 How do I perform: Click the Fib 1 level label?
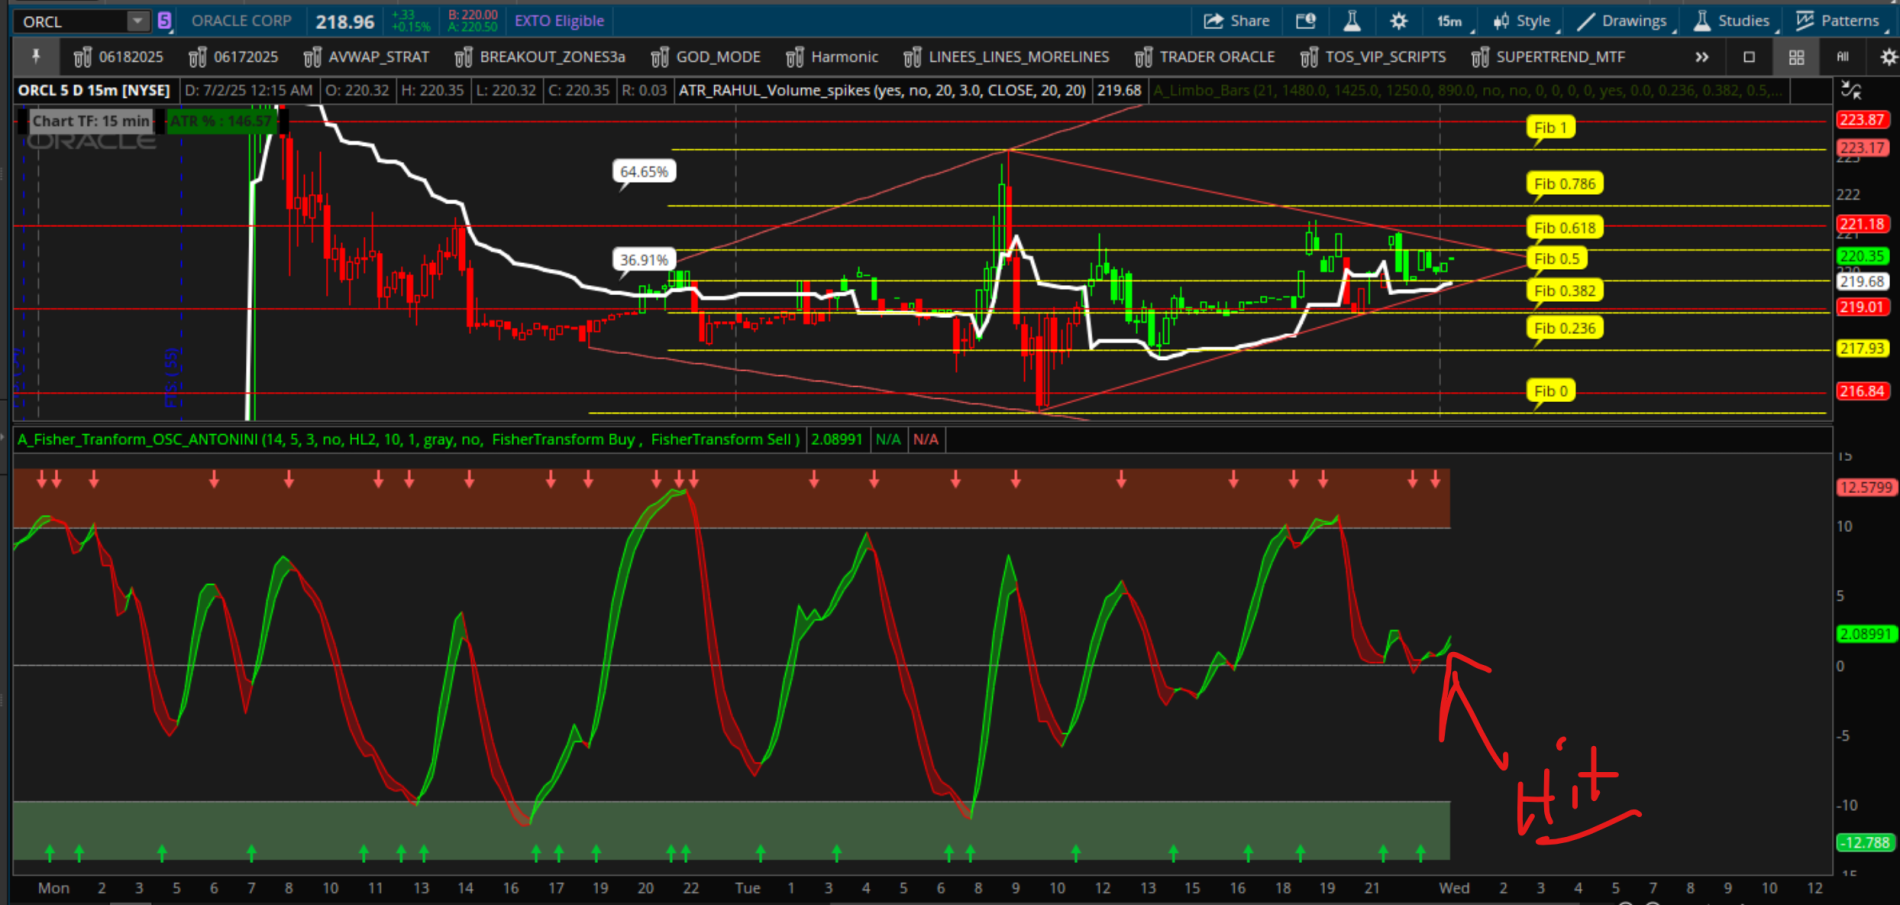tap(1551, 127)
